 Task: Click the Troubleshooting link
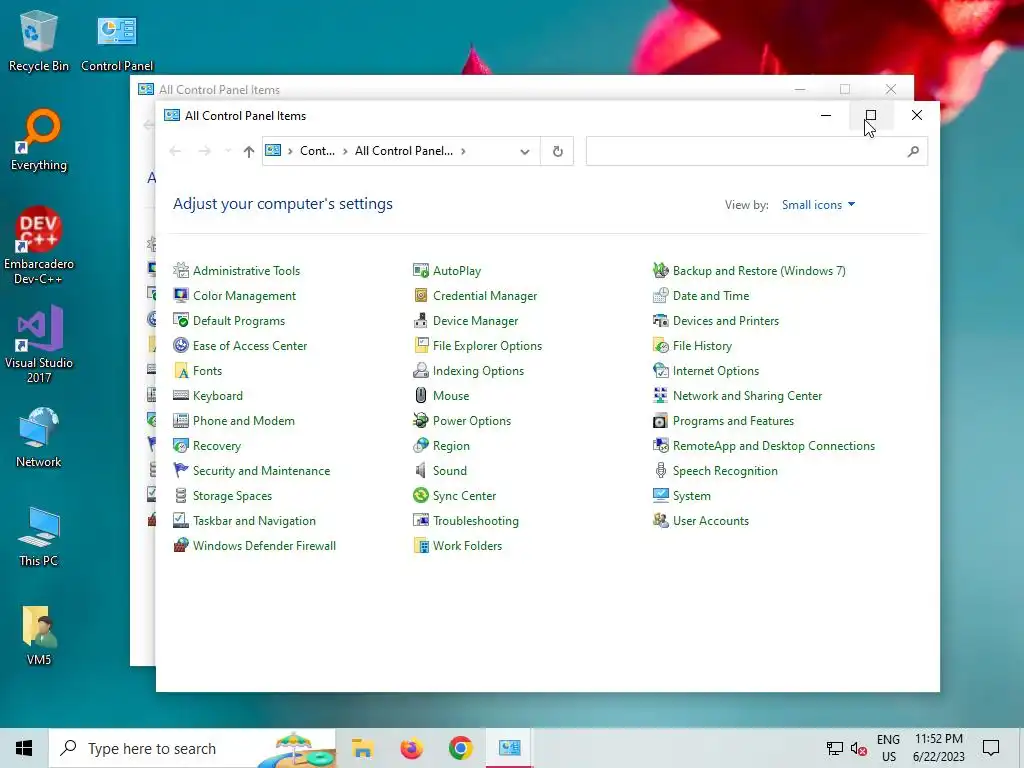475,520
